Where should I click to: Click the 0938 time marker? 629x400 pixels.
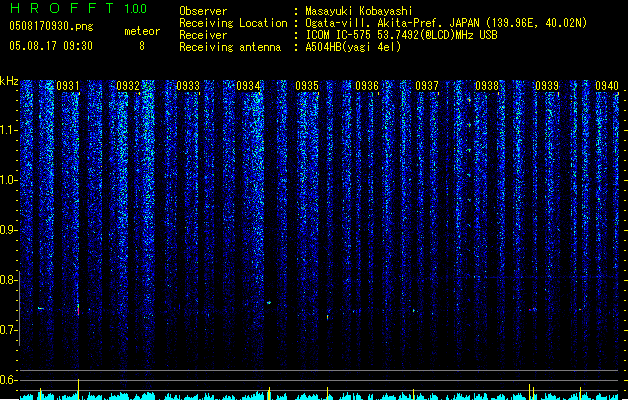487,86
